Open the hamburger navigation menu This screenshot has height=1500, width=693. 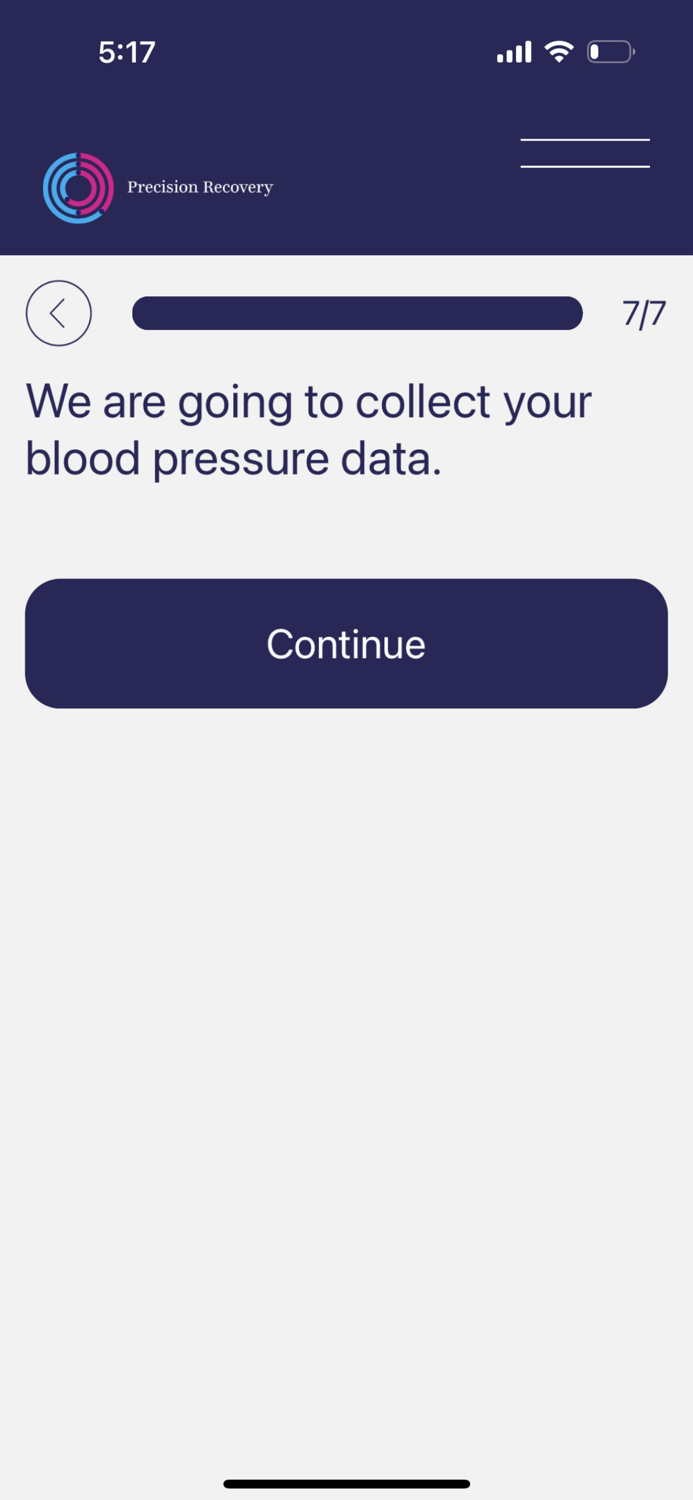[x=584, y=152]
